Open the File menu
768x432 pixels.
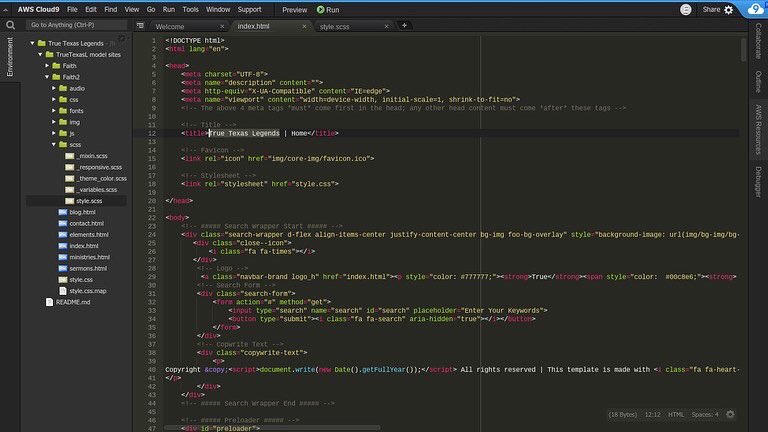click(x=72, y=9)
